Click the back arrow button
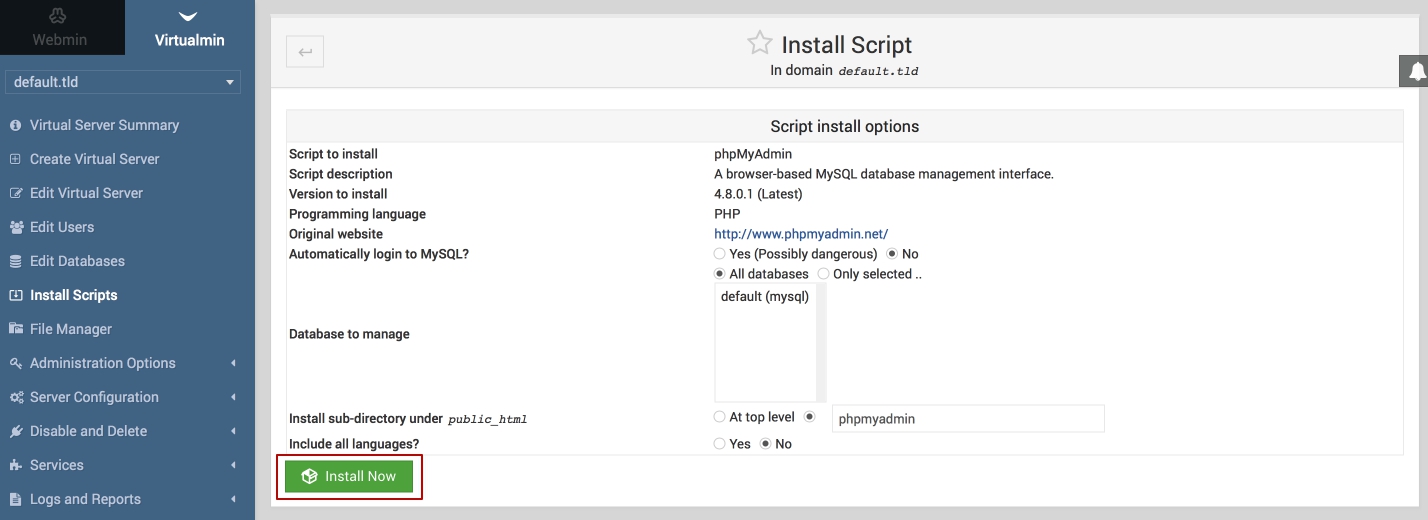 click(x=305, y=52)
